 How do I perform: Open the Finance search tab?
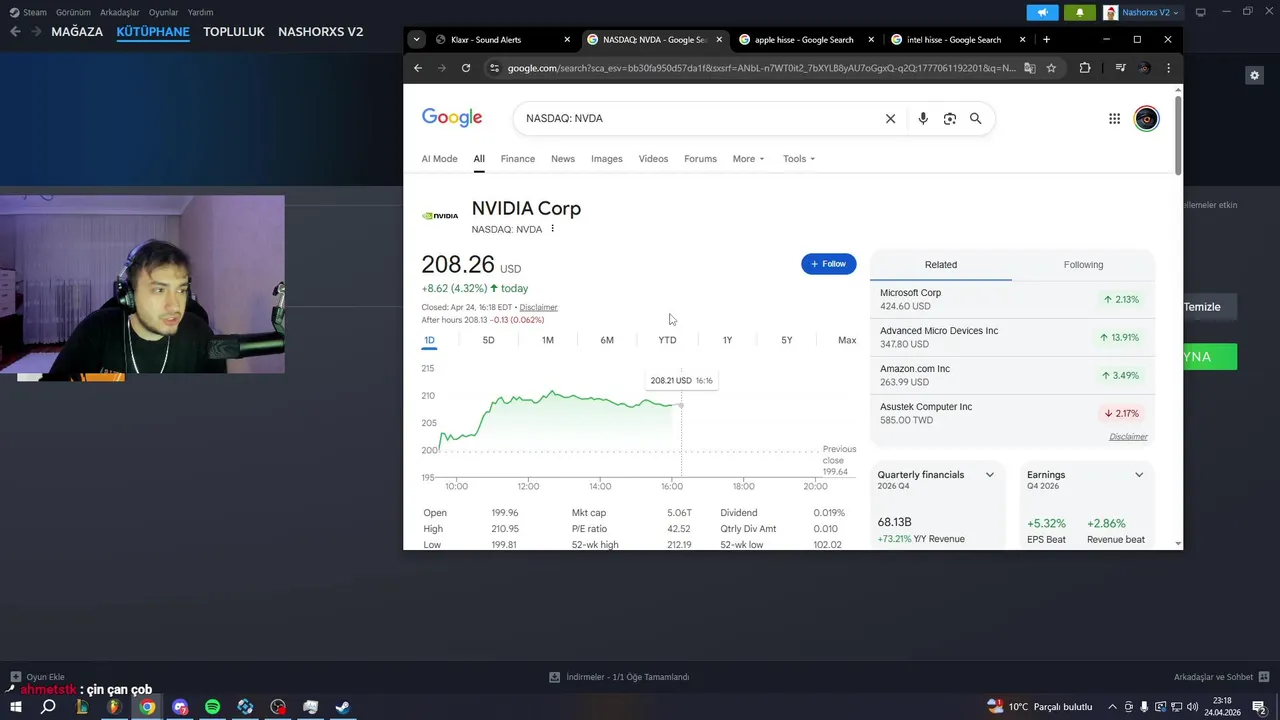(x=518, y=159)
